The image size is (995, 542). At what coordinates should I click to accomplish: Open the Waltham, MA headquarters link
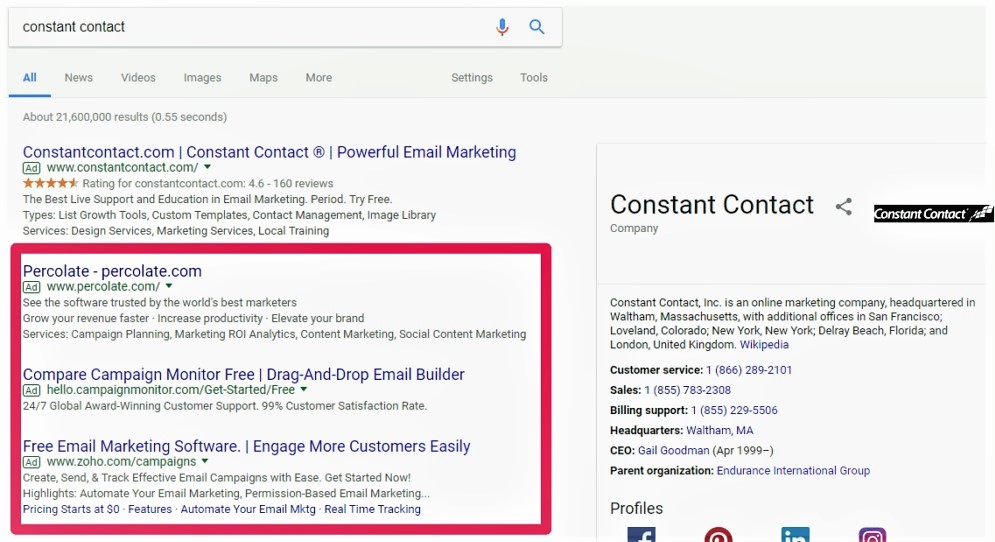pos(720,430)
